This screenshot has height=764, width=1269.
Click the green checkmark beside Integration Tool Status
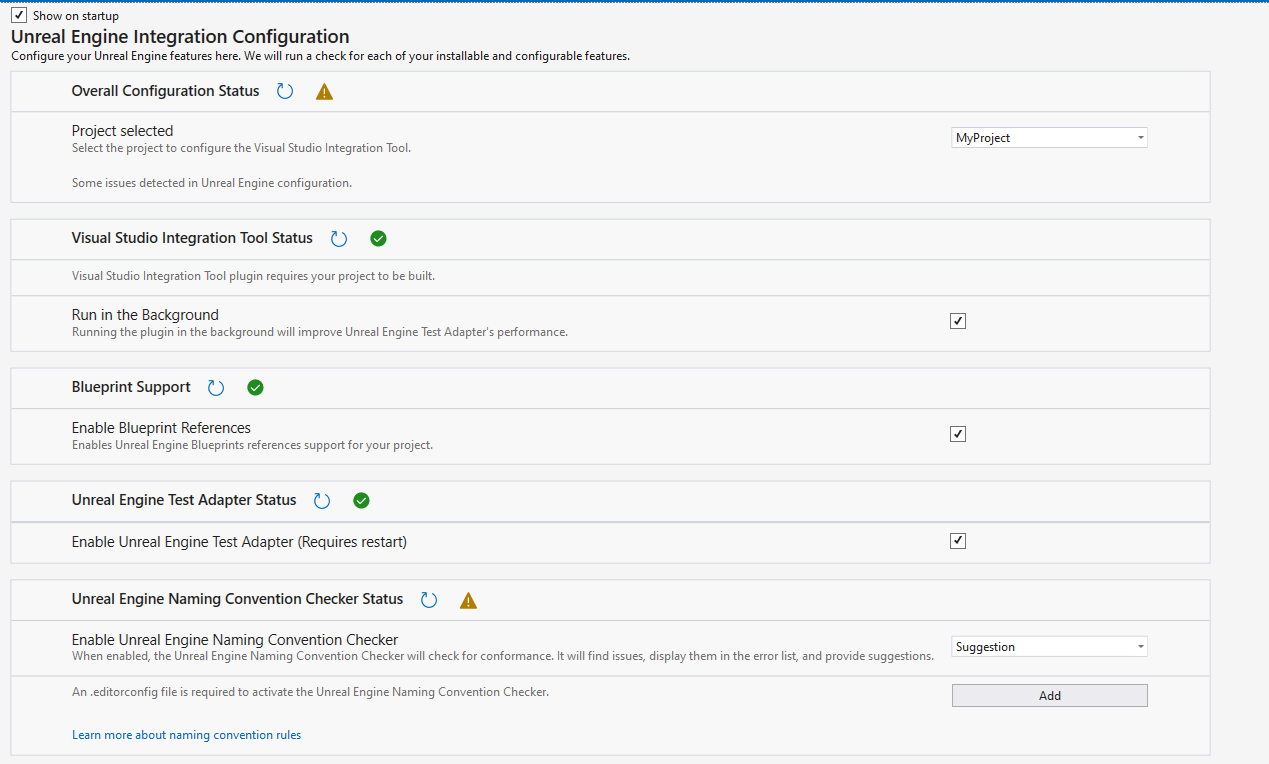378,239
